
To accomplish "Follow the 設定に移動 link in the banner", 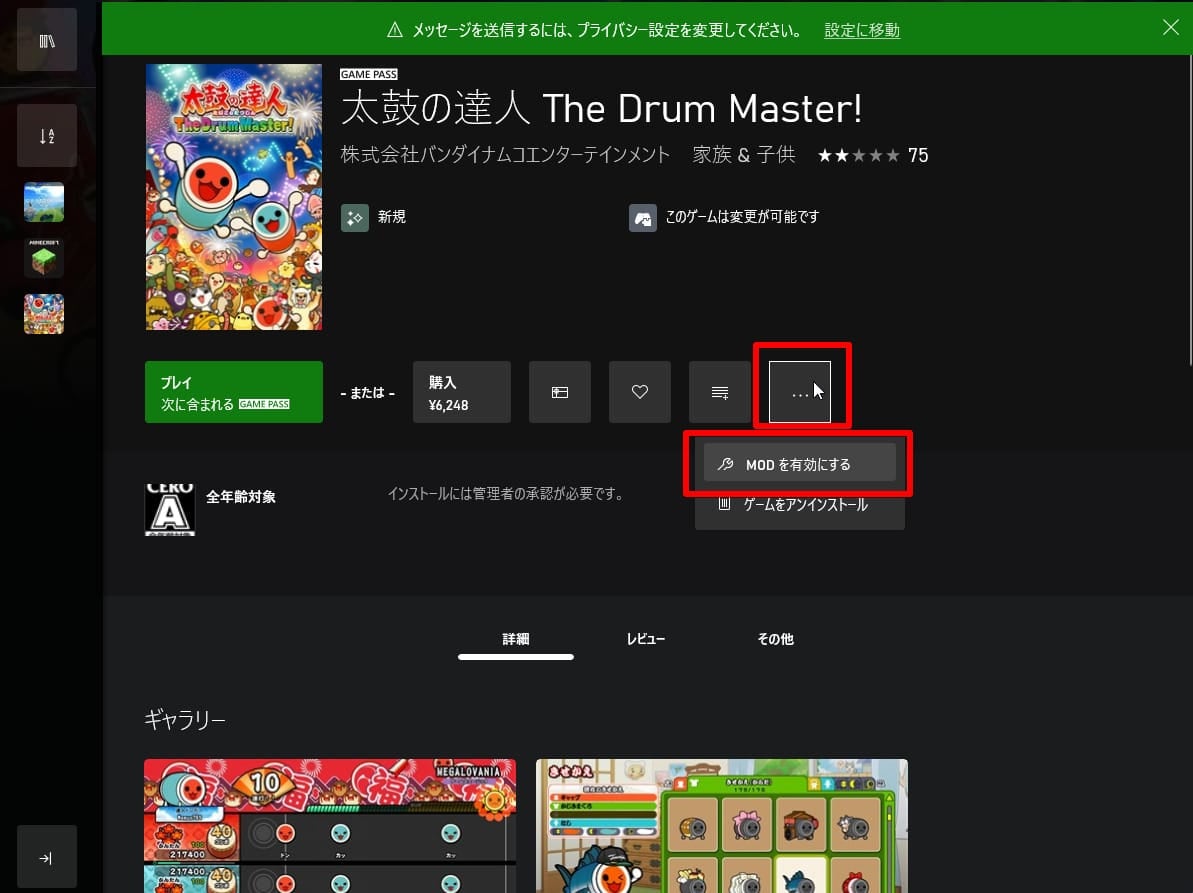I will tap(861, 30).
